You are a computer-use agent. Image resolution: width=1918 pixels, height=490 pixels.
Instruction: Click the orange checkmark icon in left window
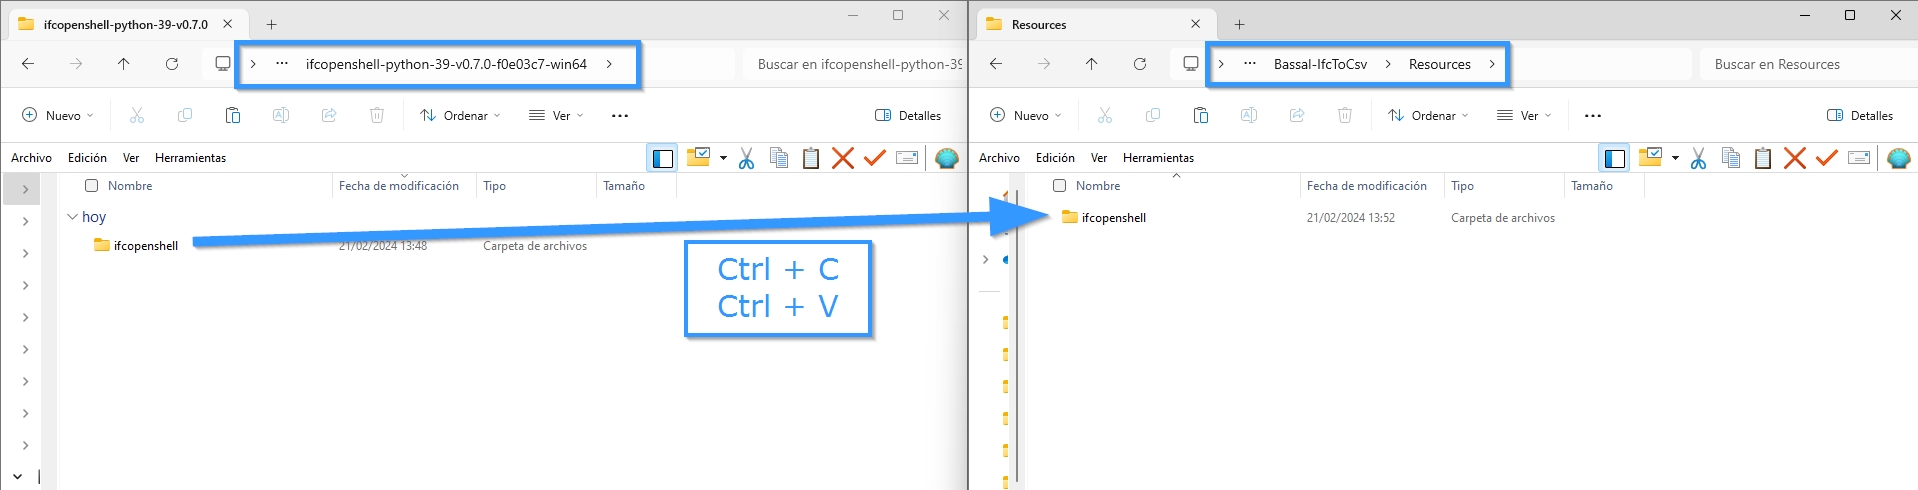click(x=875, y=158)
